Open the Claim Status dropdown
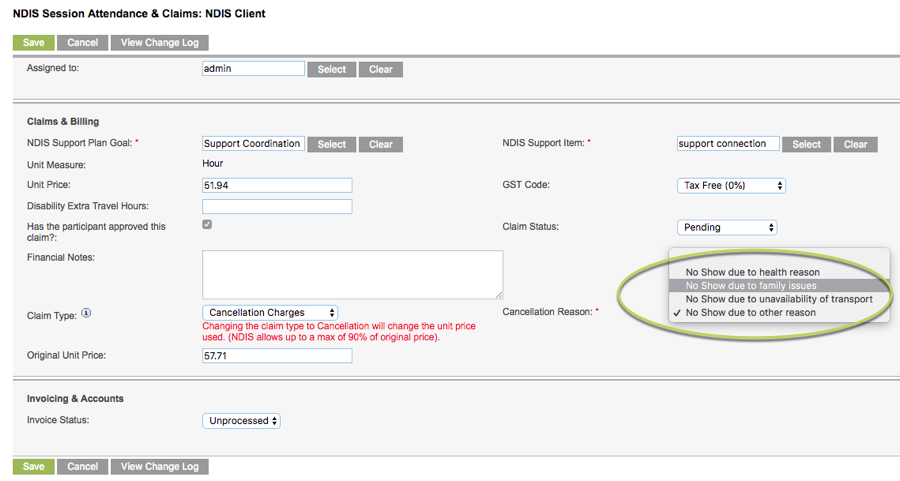Screen dimensions: 900x481 (727, 227)
